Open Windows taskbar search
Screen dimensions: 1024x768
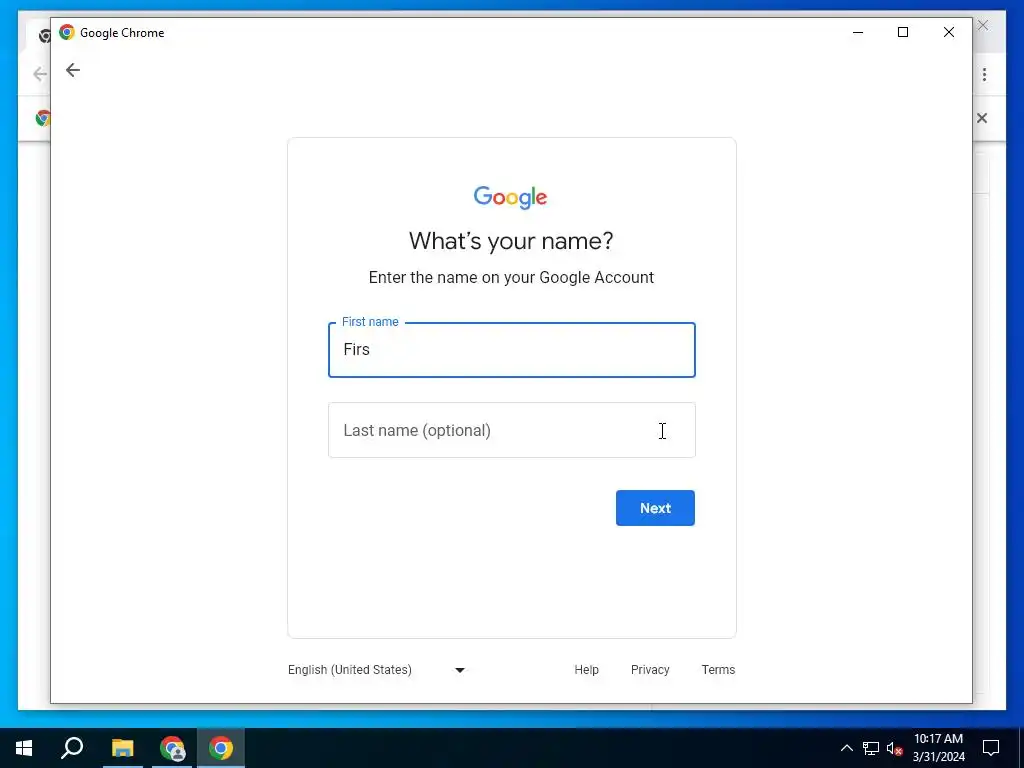[72, 748]
